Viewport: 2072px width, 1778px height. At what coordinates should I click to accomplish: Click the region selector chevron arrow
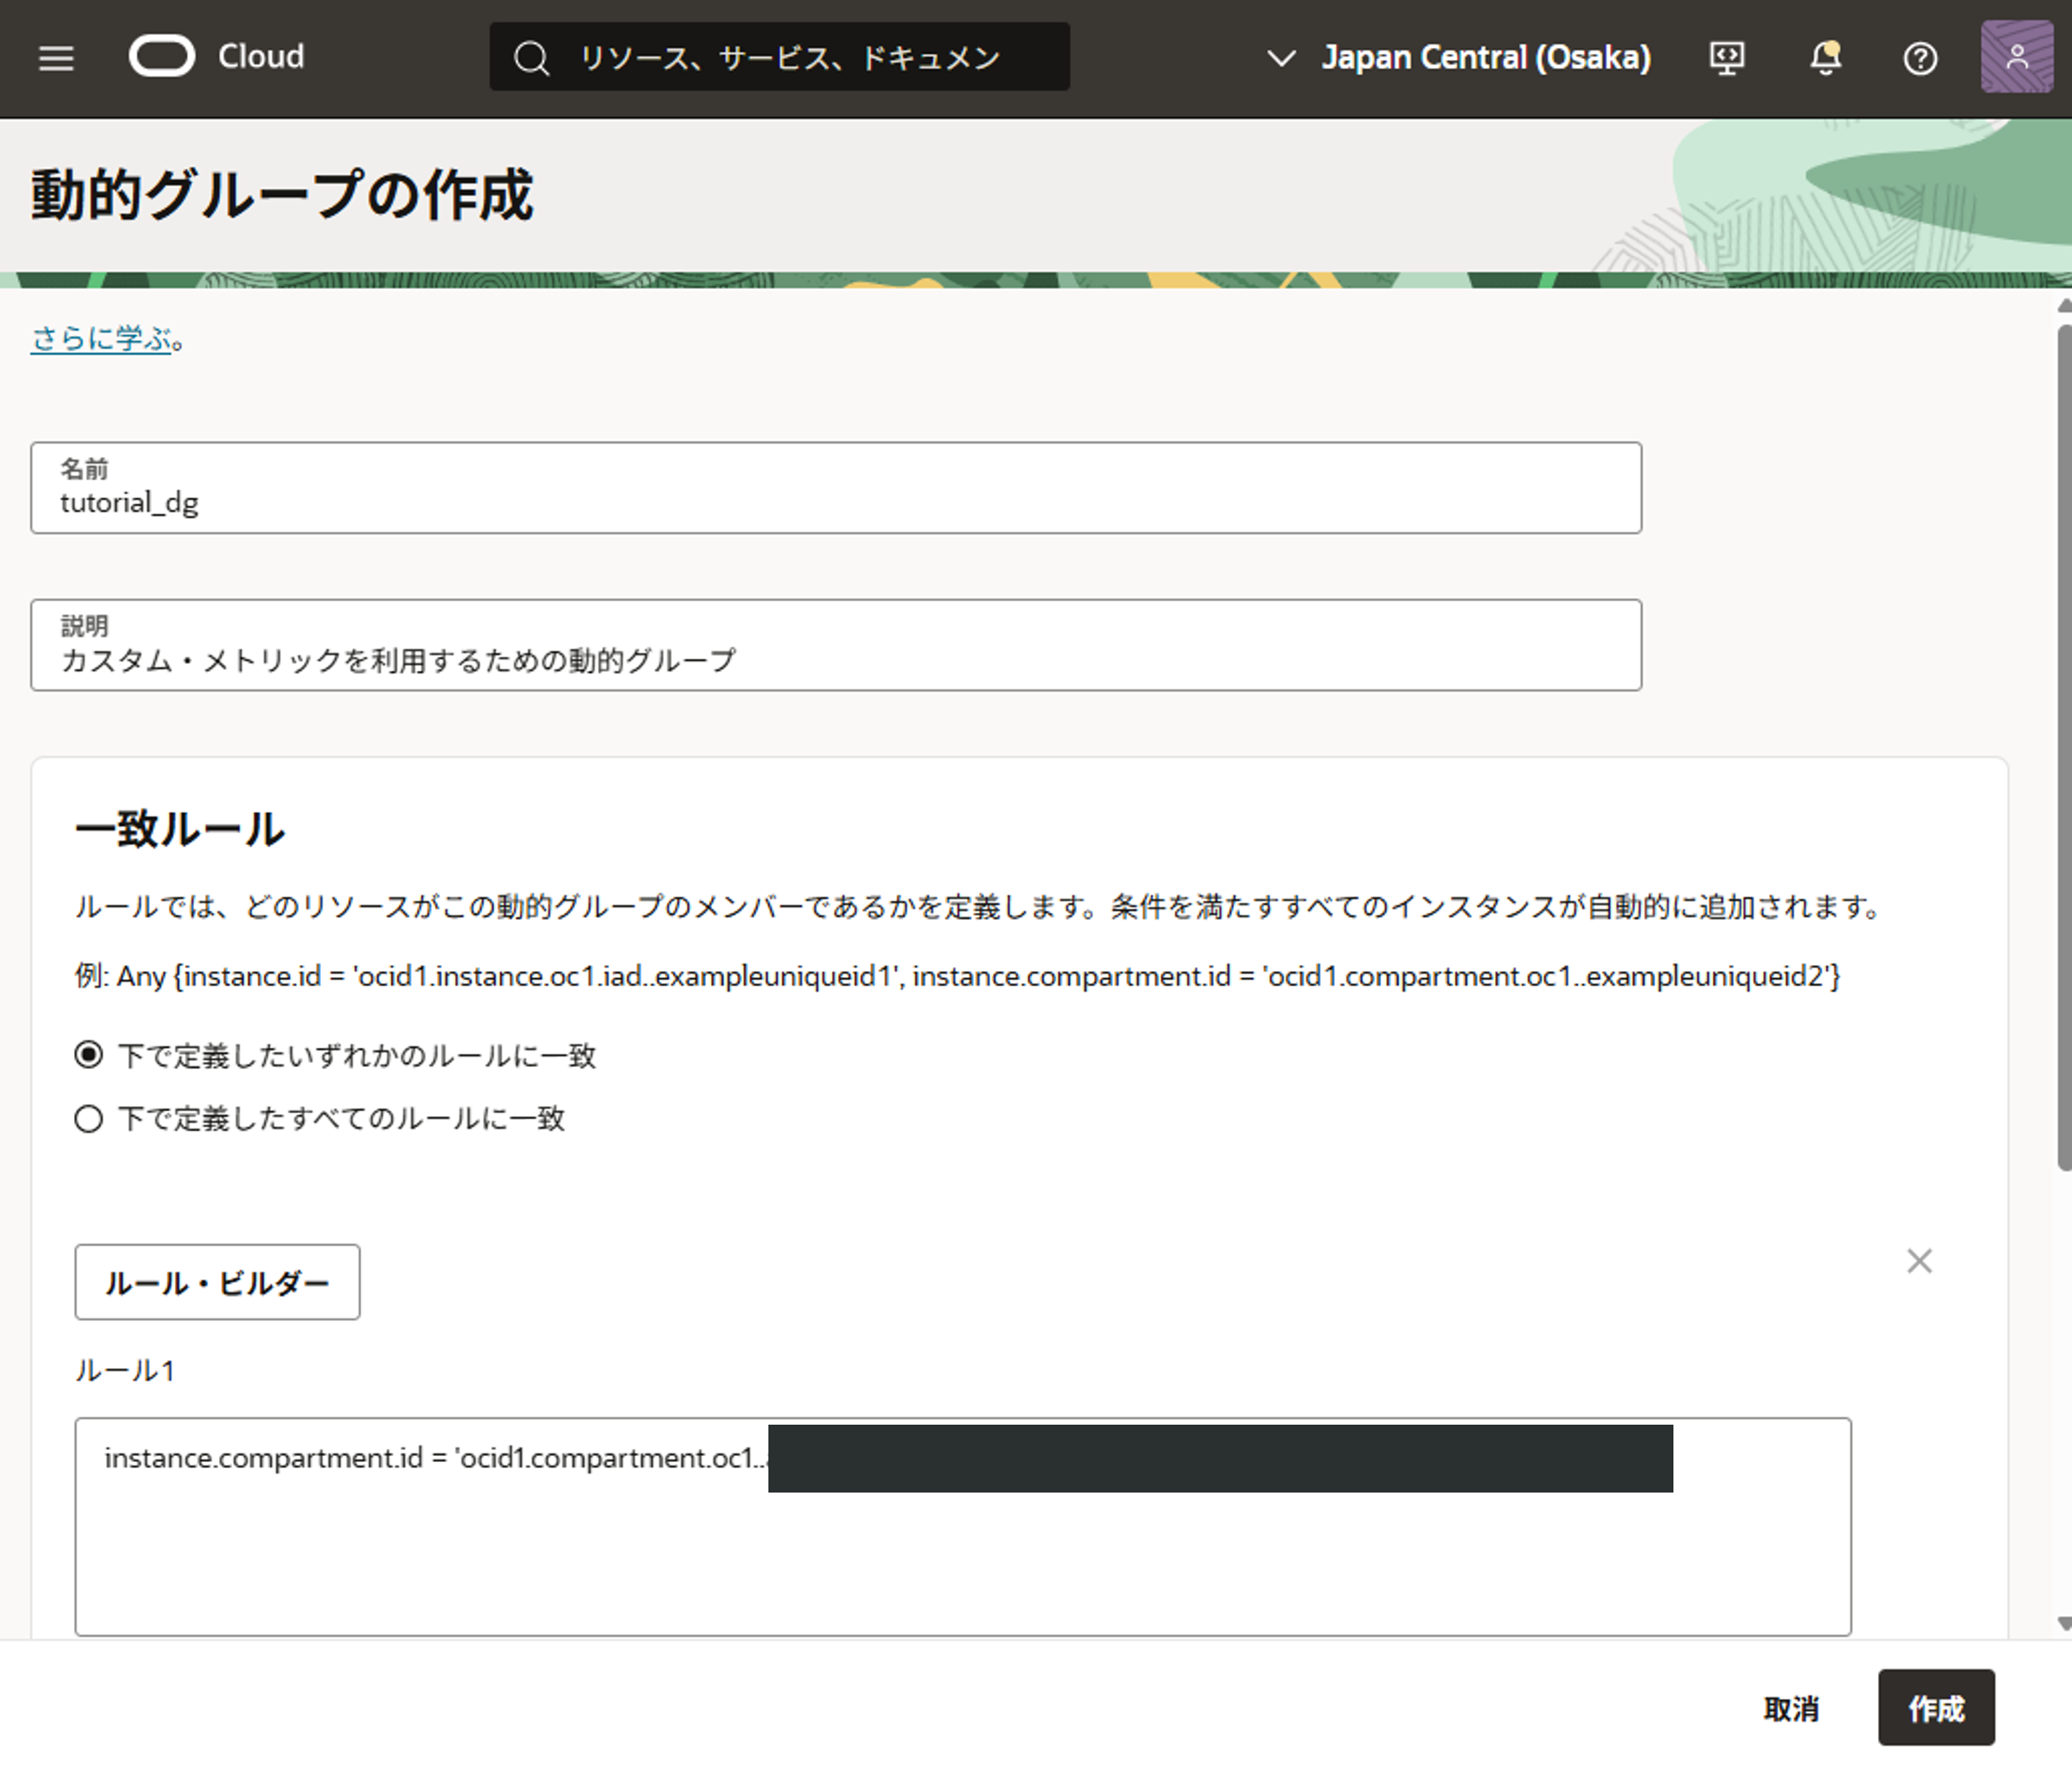click(1281, 58)
